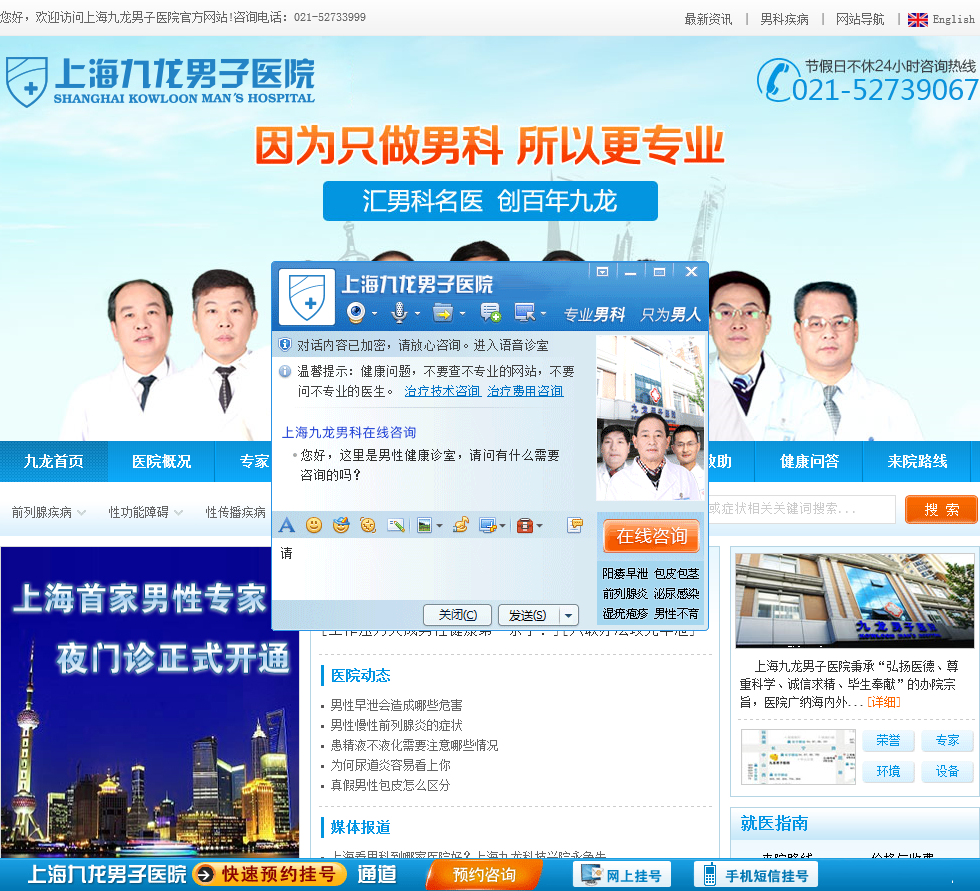Expand the screen capture dropdown arrow
The height and width of the screenshot is (891, 980).
pyautogui.click(x=502, y=526)
